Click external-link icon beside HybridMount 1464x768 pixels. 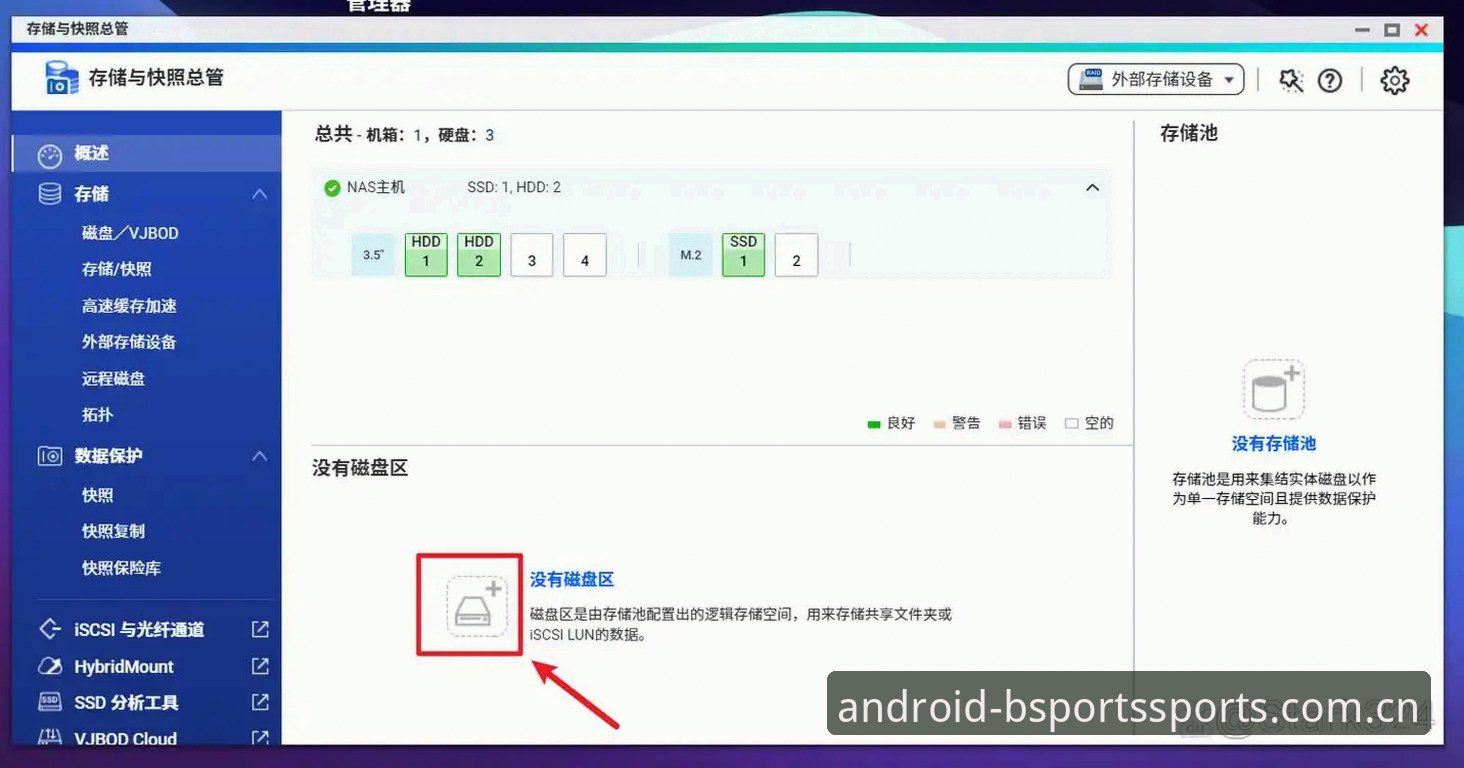260,666
